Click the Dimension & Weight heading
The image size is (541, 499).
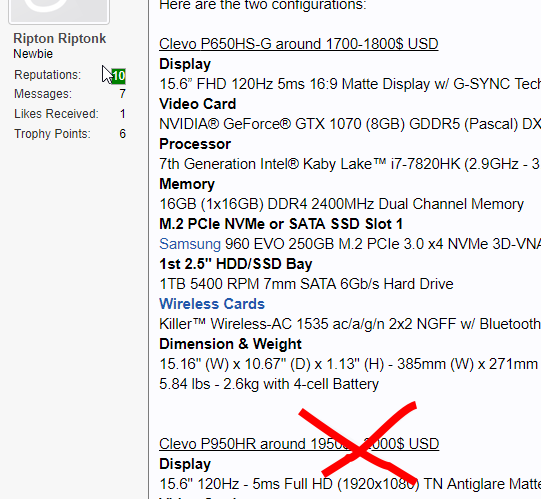230,344
